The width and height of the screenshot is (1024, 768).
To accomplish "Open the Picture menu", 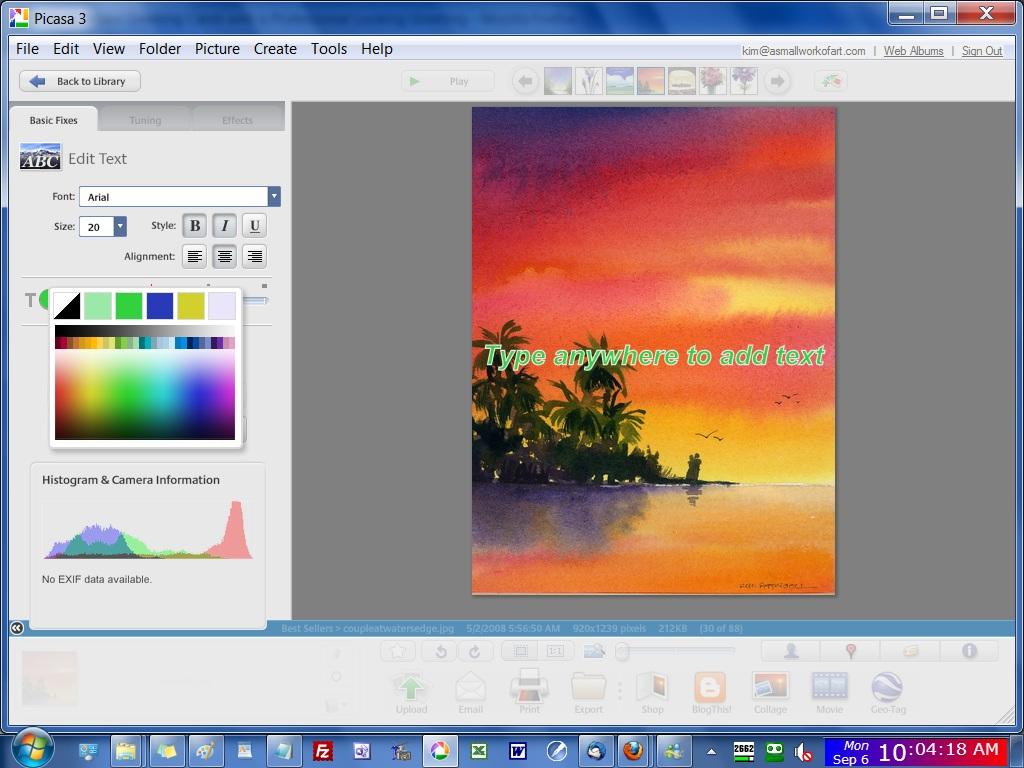I will pos(217,49).
